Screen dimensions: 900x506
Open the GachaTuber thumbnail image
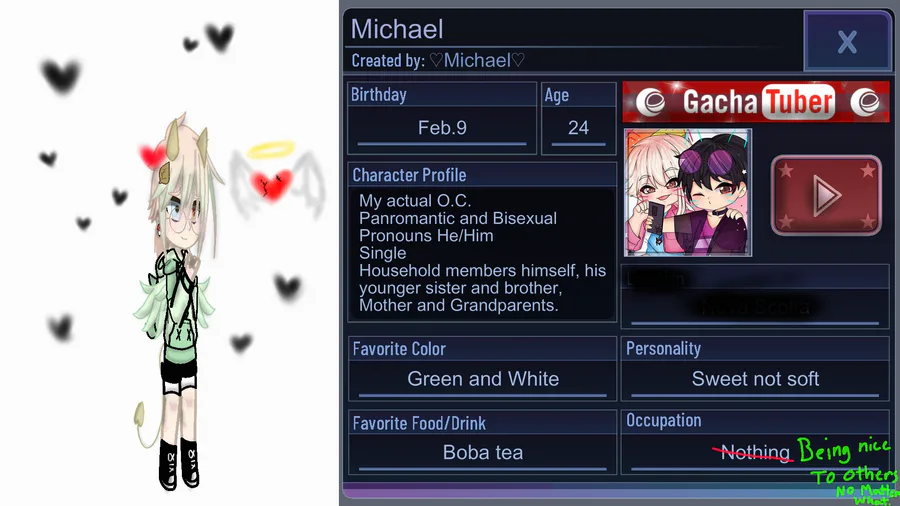click(x=688, y=192)
